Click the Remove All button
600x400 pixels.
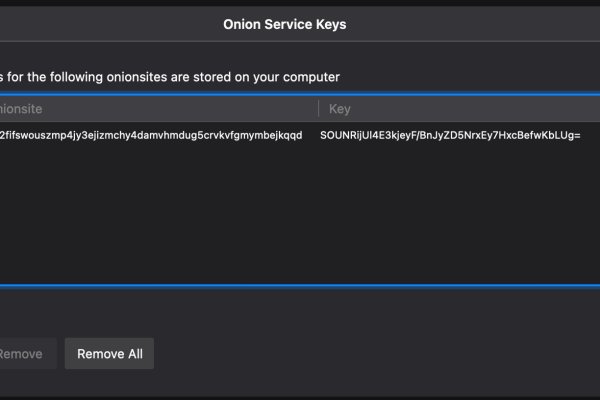tap(109, 353)
